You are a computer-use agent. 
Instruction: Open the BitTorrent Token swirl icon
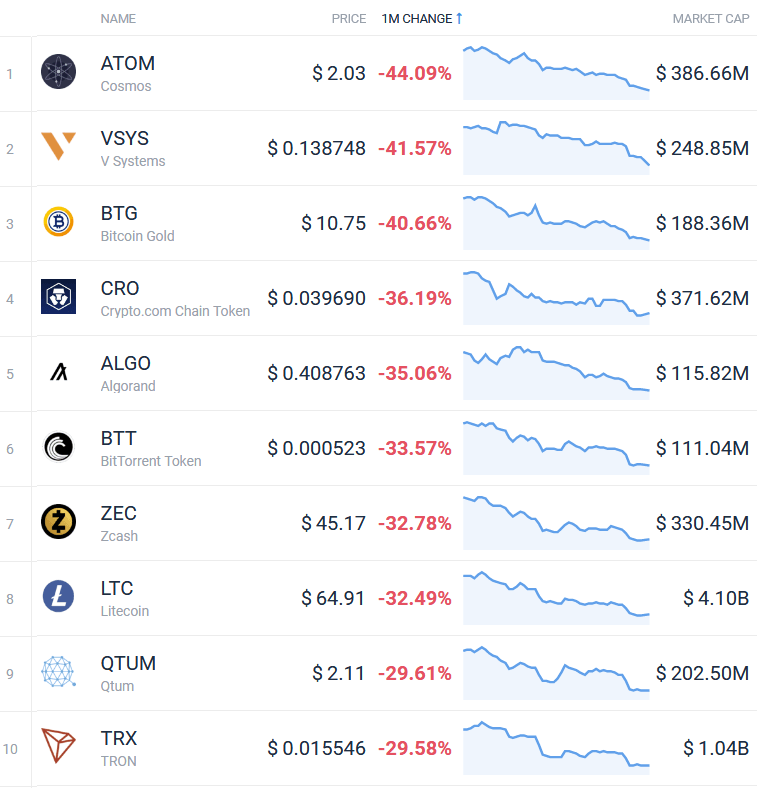click(x=58, y=447)
